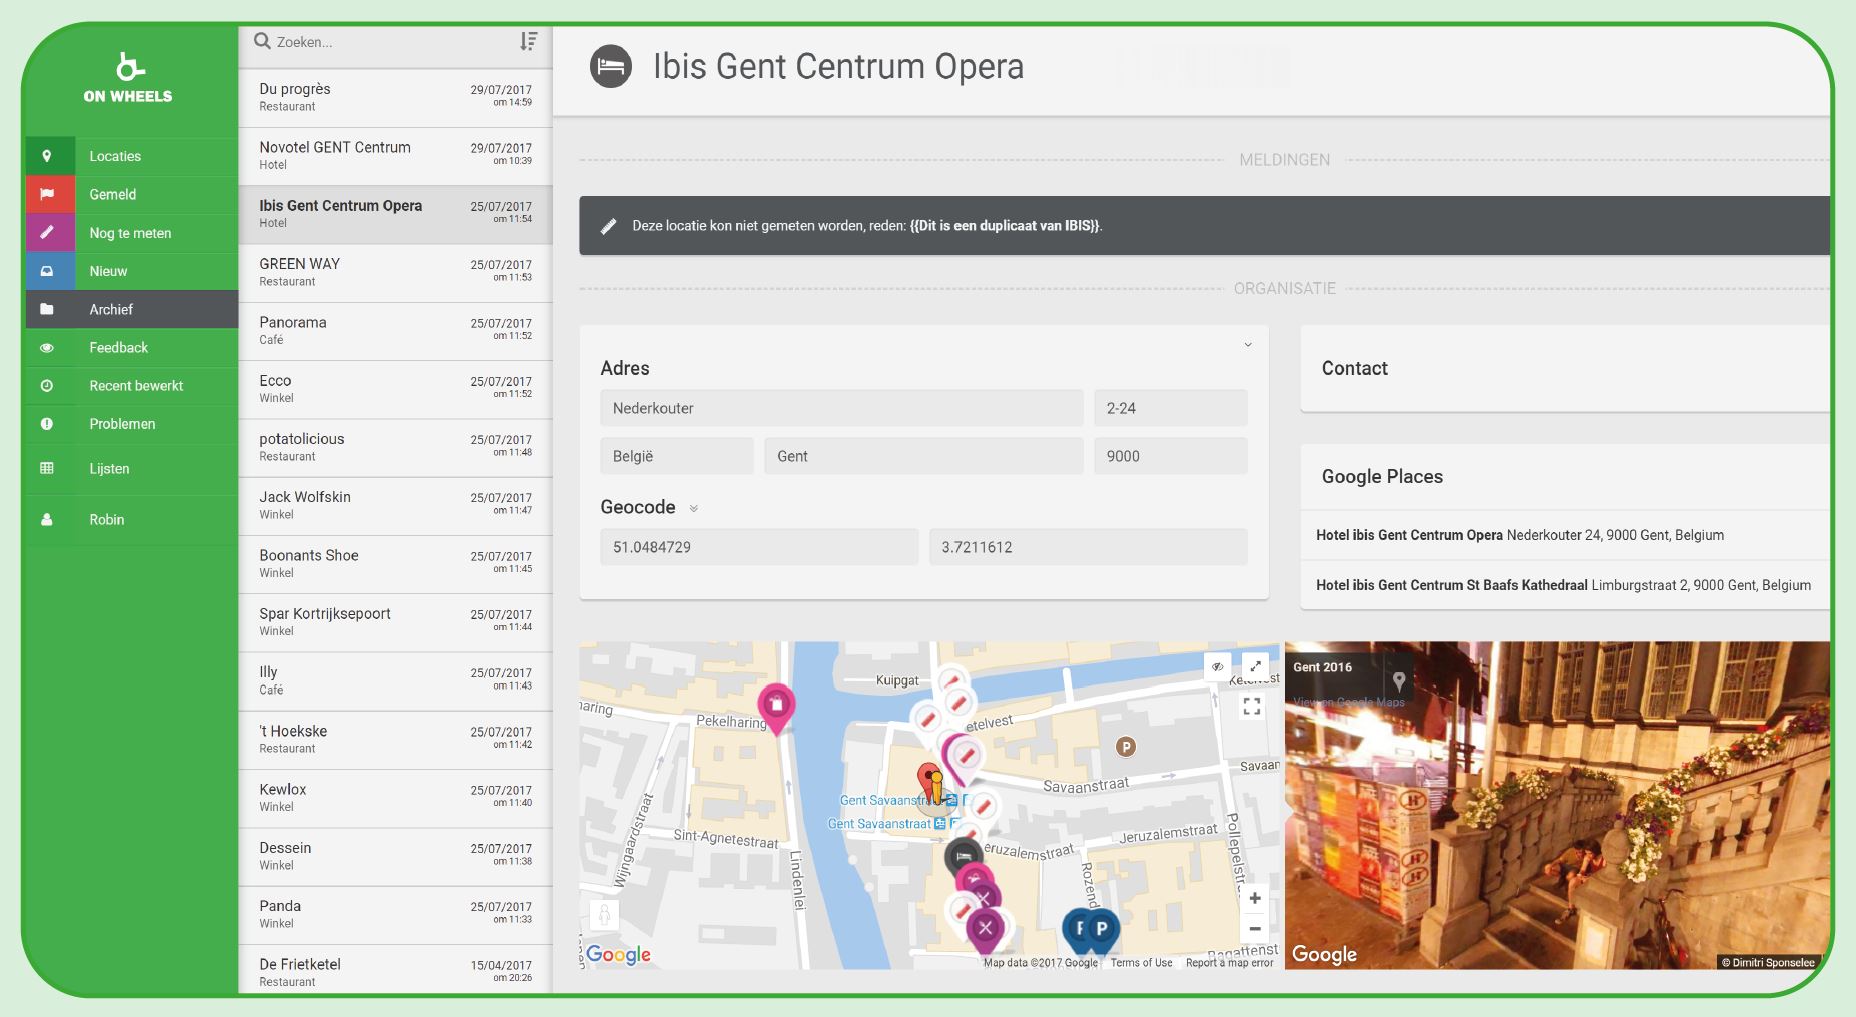Open the Nieuw menu item
The image size is (1856, 1017).
tap(132, 271)
